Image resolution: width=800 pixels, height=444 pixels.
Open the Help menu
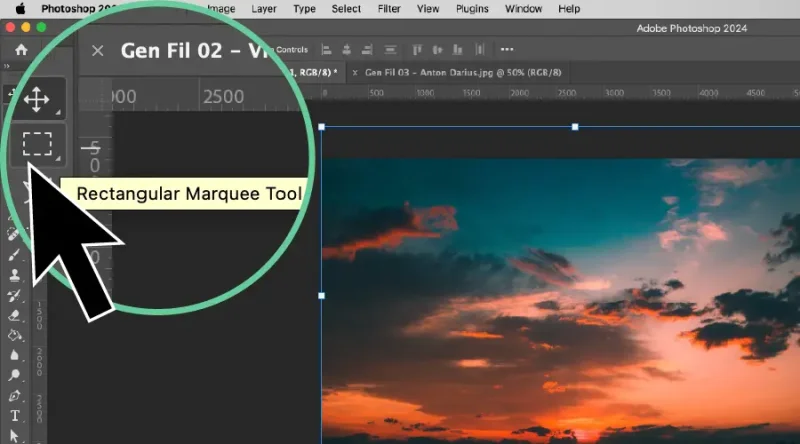(569, 9)
